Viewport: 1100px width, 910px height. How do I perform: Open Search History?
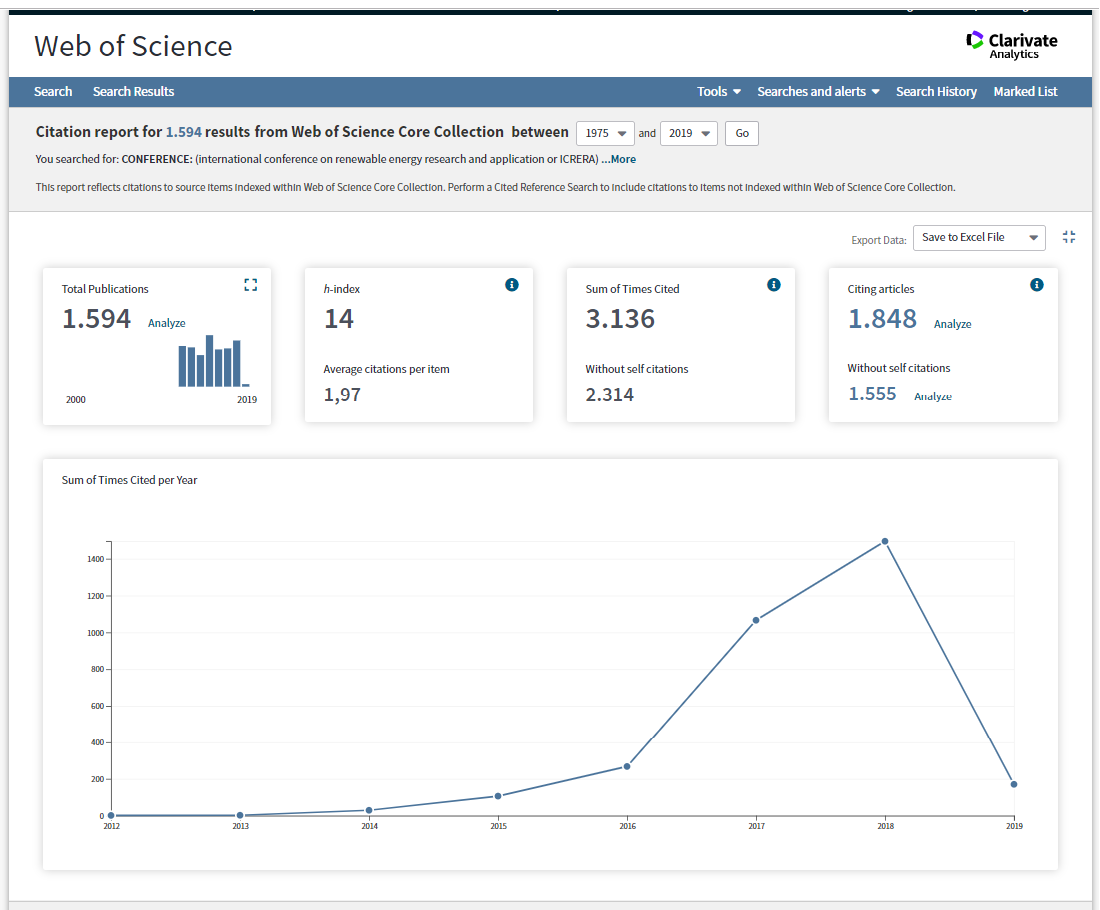937,92
